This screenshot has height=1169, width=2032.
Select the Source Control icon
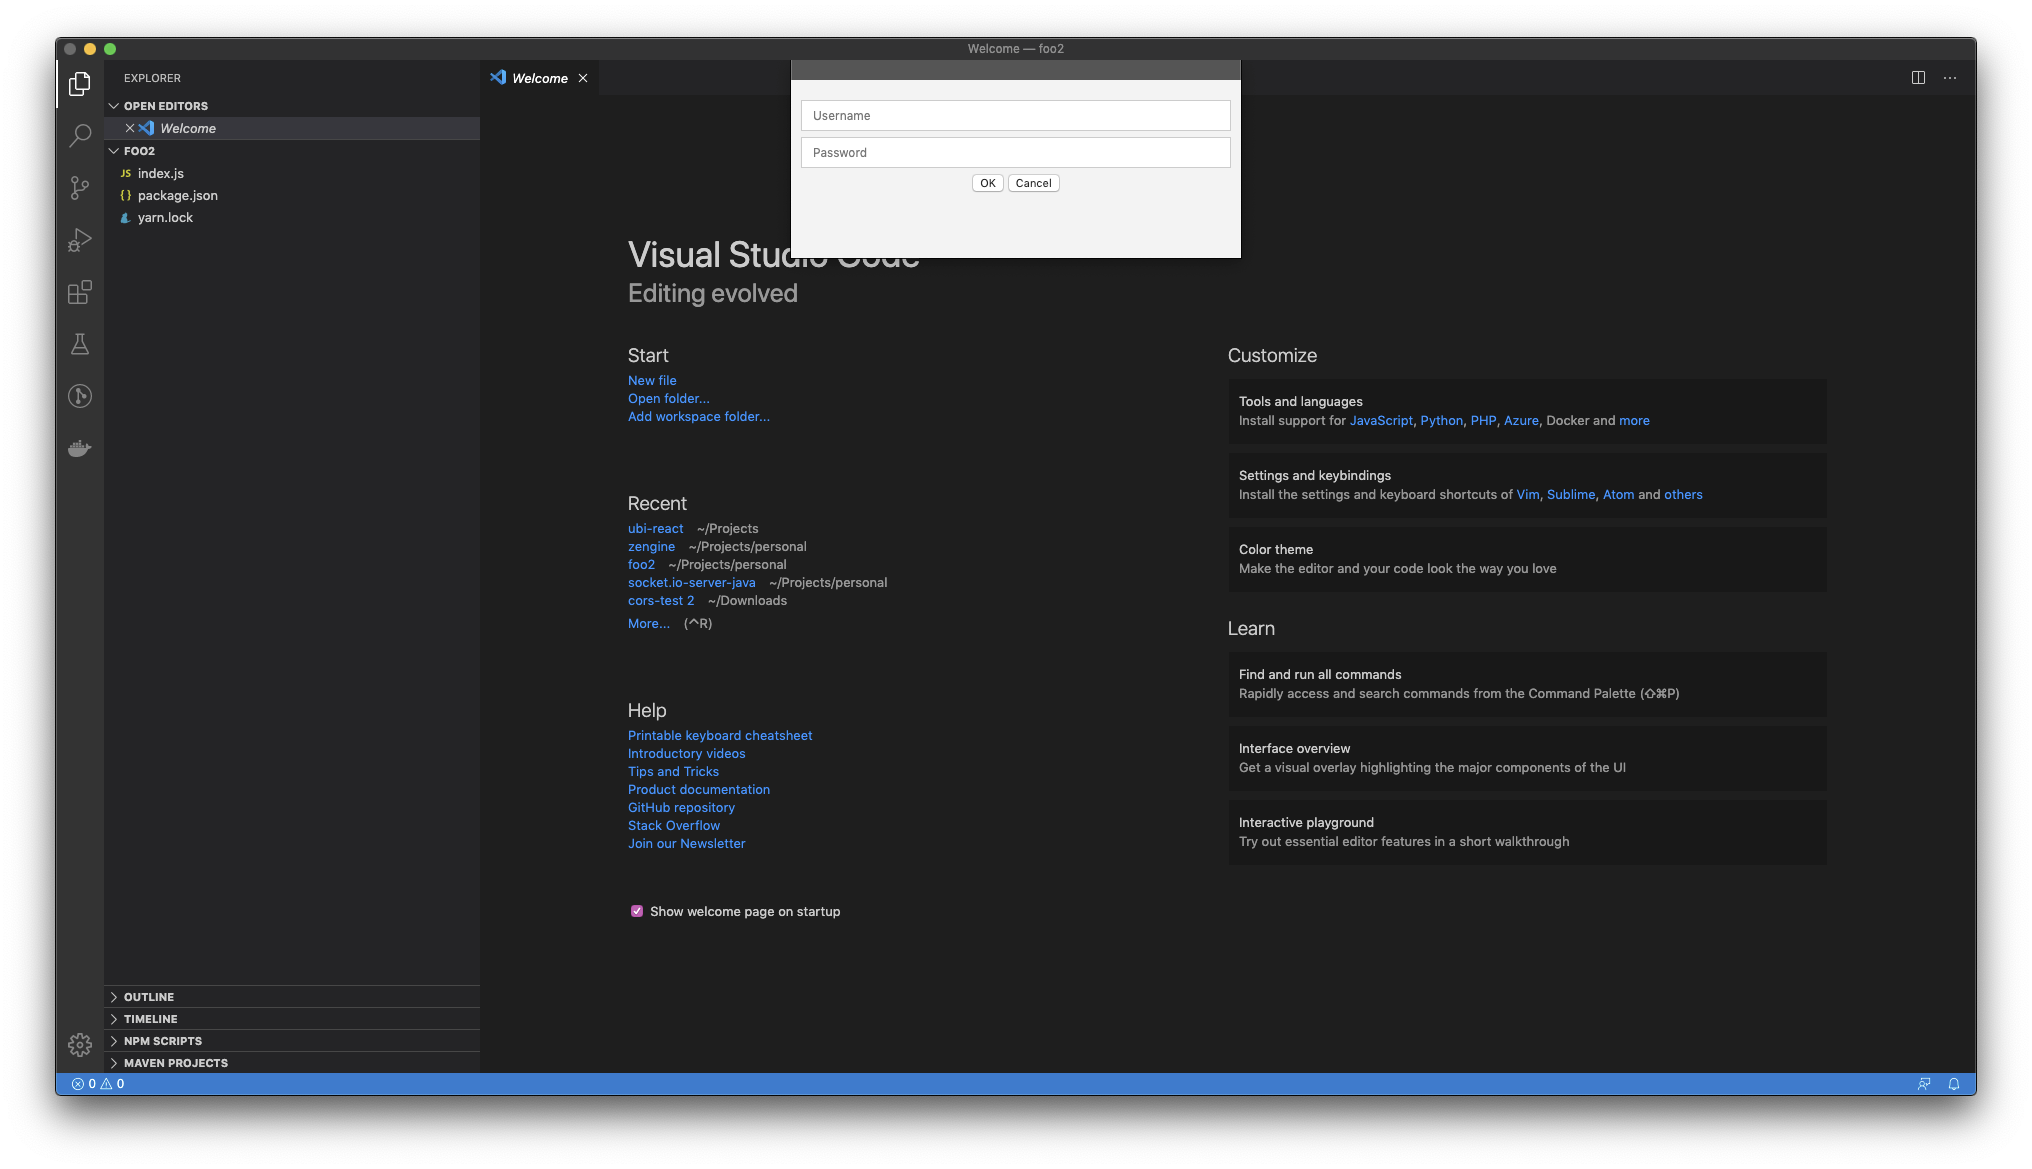click(80, 188)
